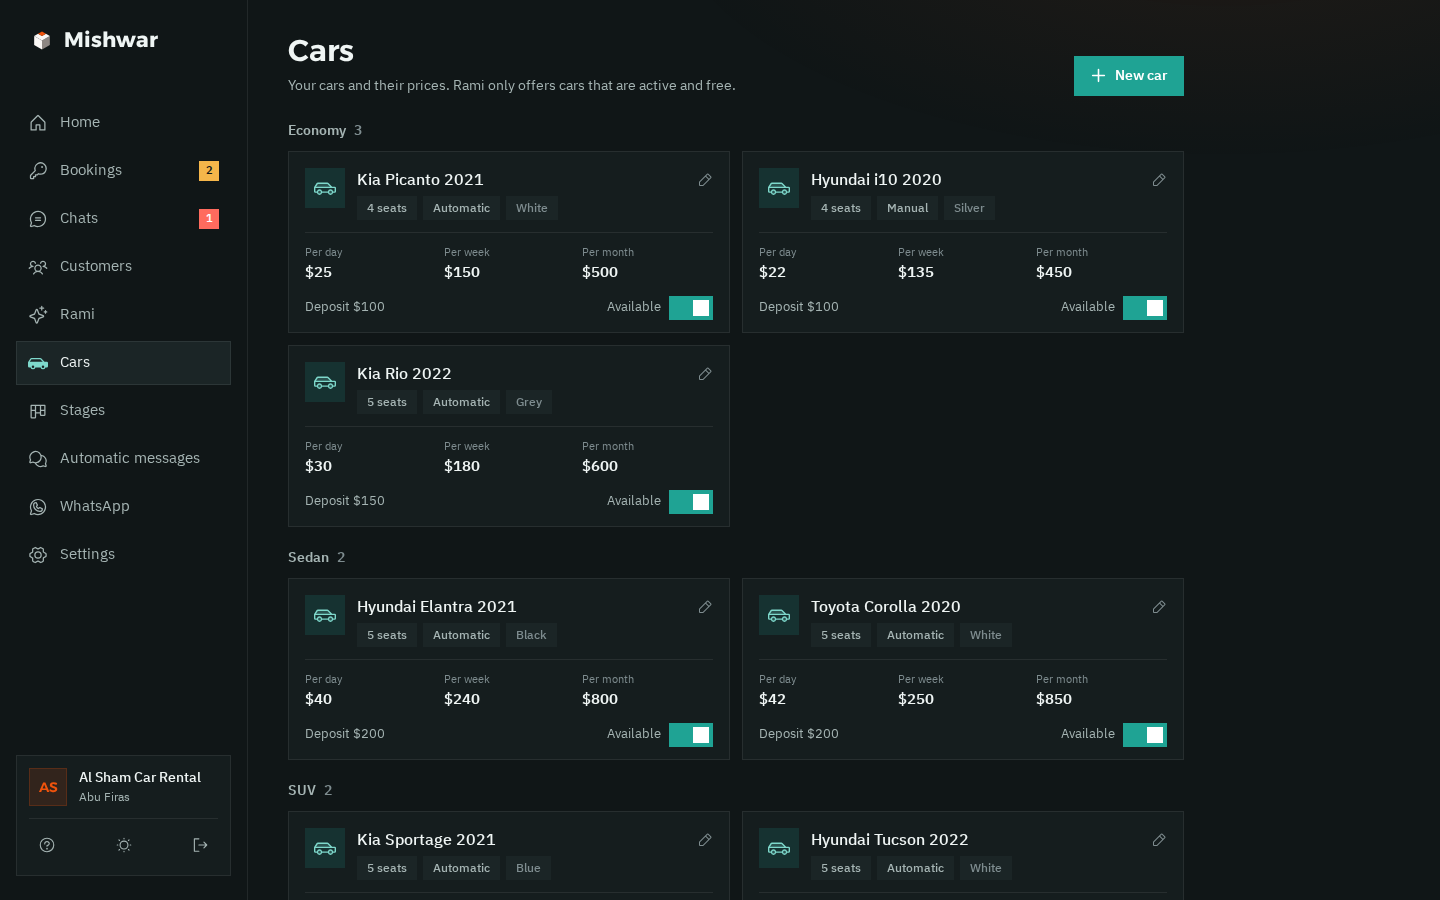This screenshot has width=1440, height=900.
Task: Edit the Hyundai Elantra 2021 listing
Action: 705,607
